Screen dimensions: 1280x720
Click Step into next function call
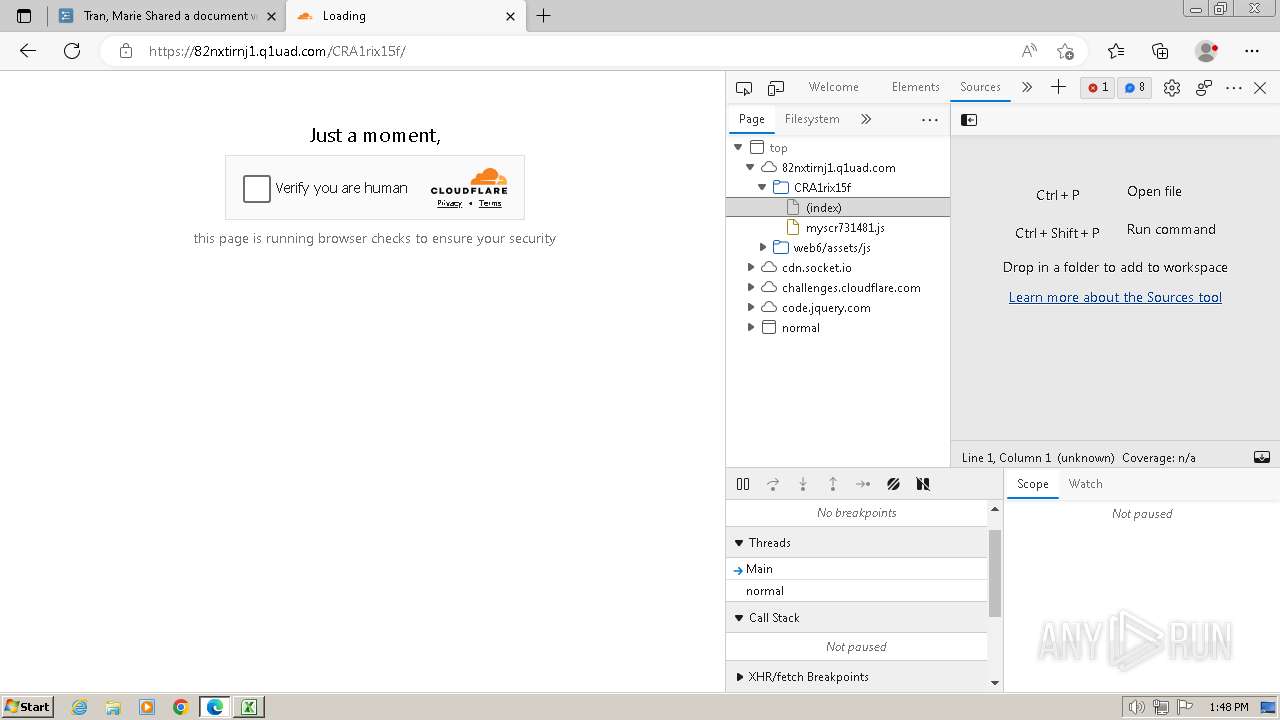(x=803, y=484)
